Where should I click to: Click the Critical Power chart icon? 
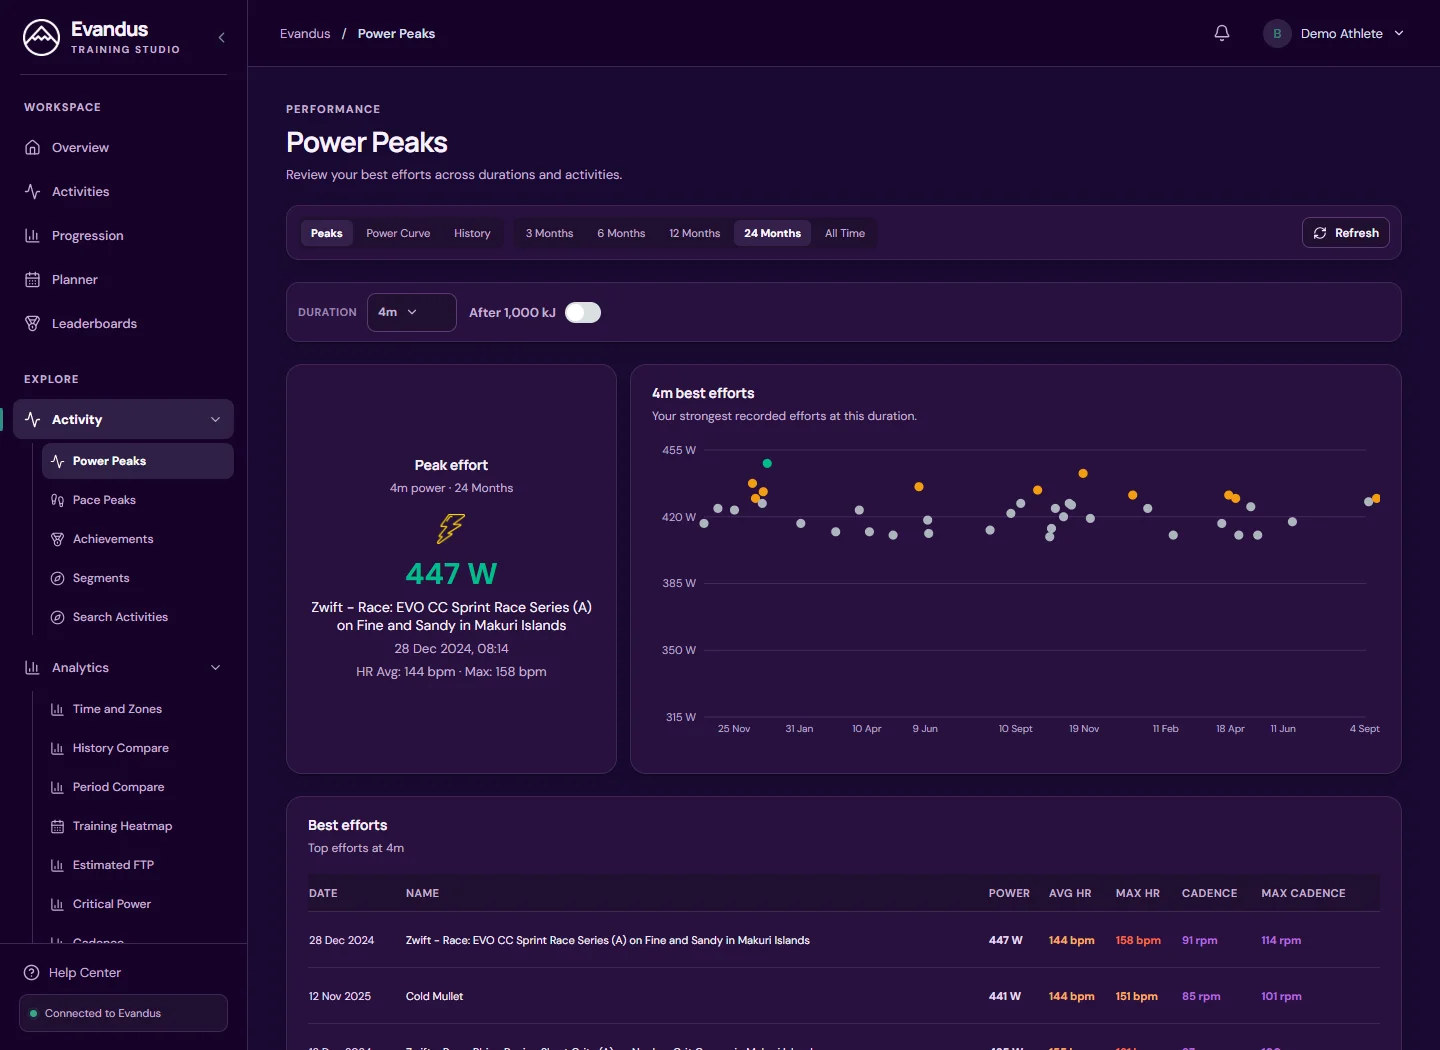coord(57,904)
